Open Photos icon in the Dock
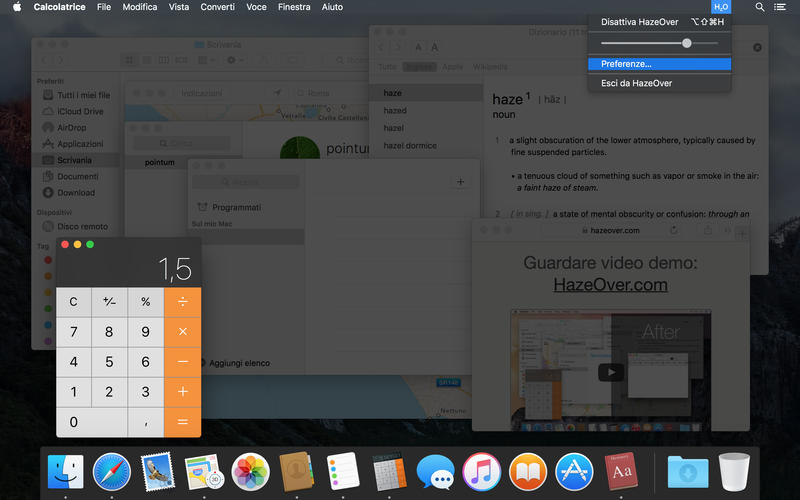 250,472
